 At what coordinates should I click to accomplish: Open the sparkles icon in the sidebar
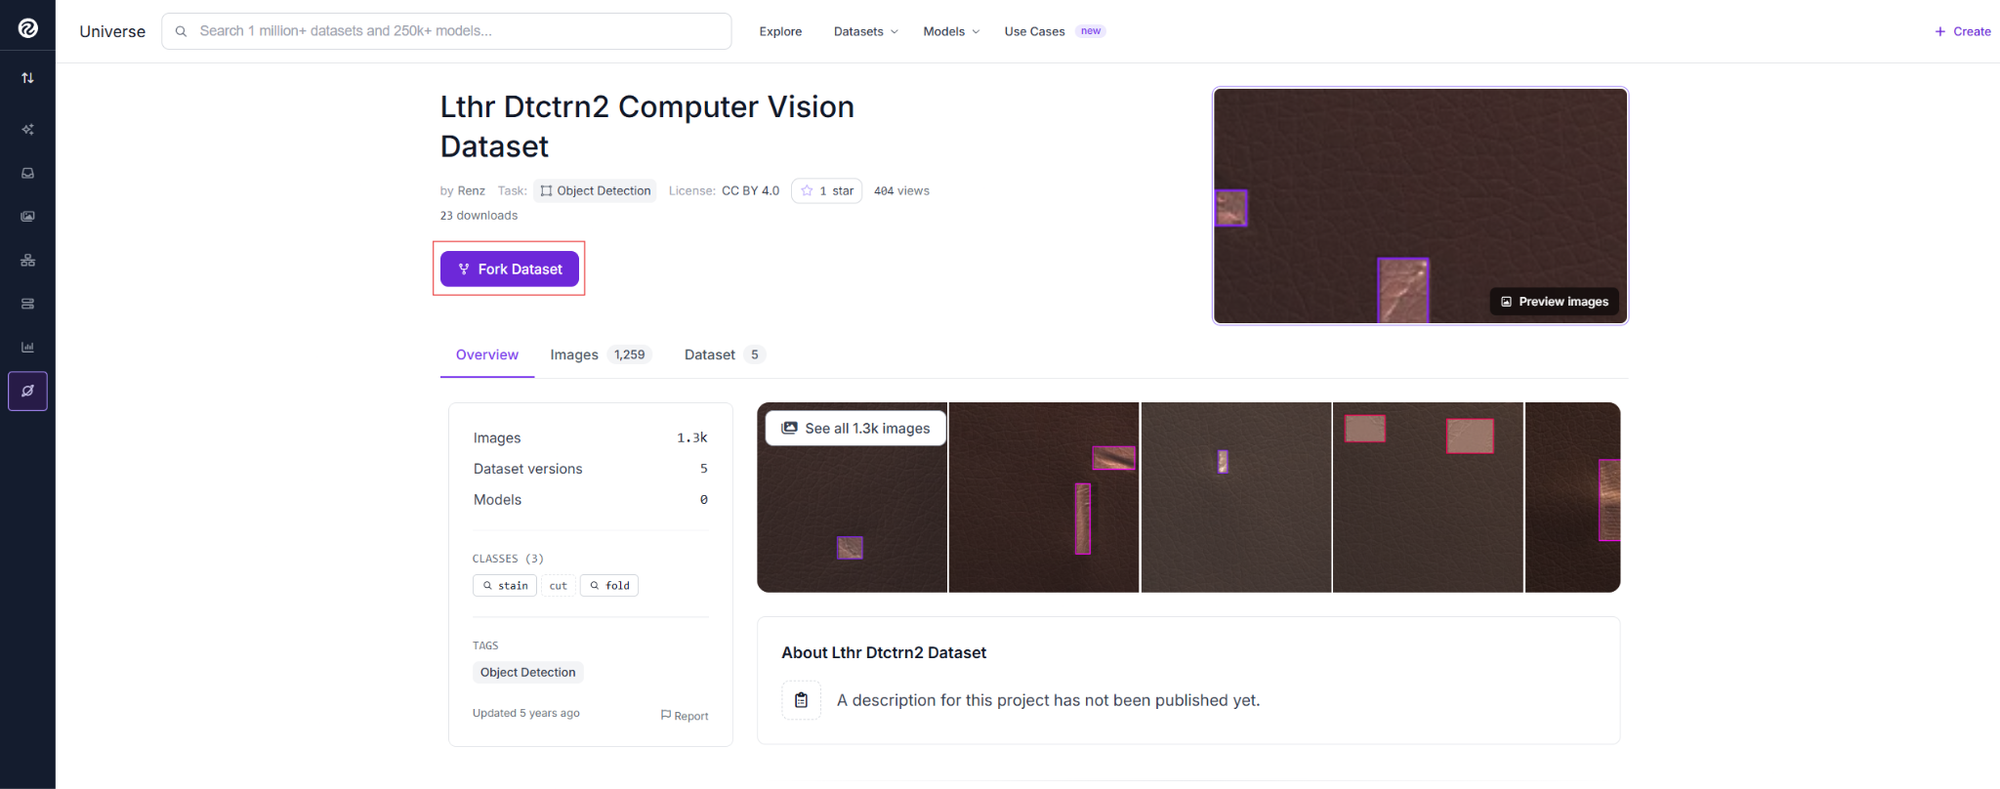coord(28,129)
